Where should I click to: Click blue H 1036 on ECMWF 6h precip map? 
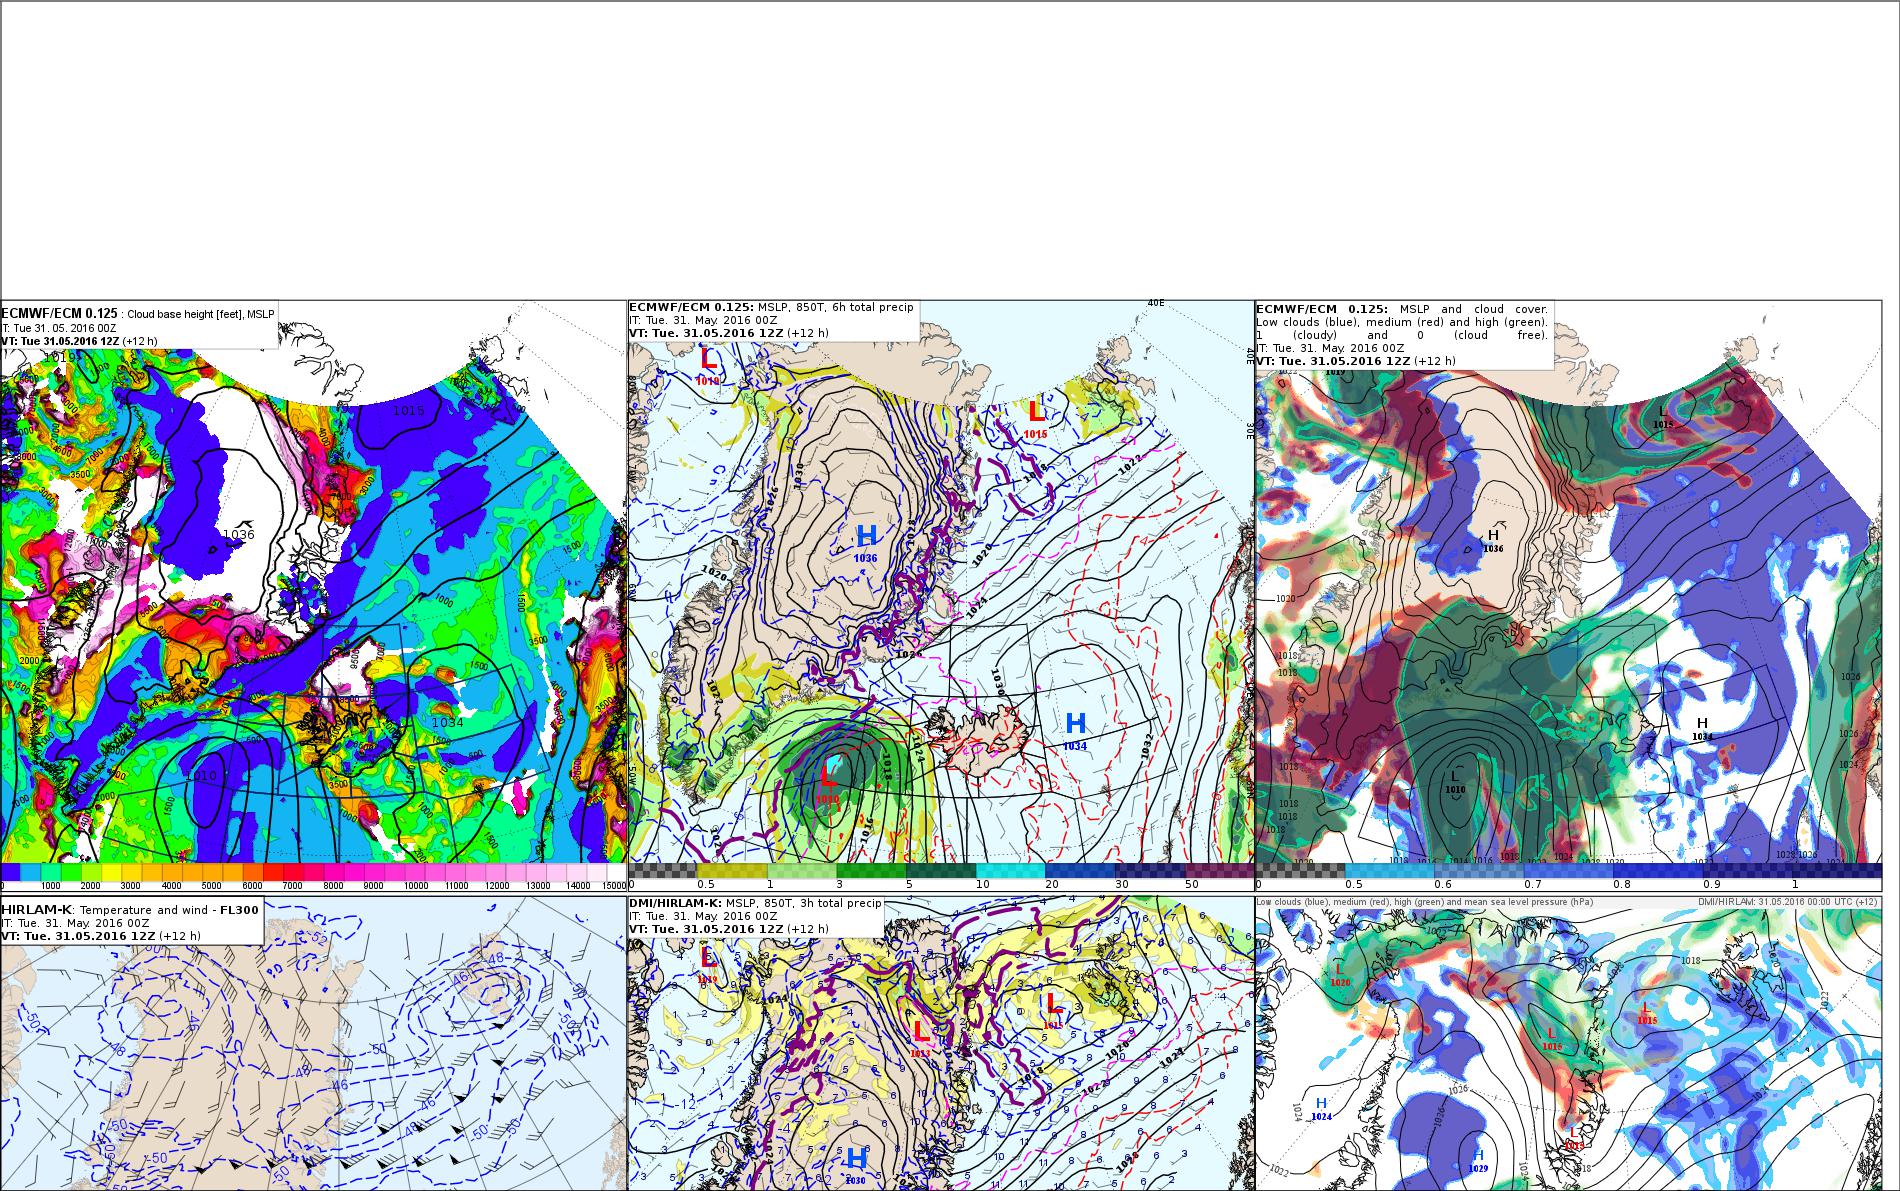pos(866,542)
